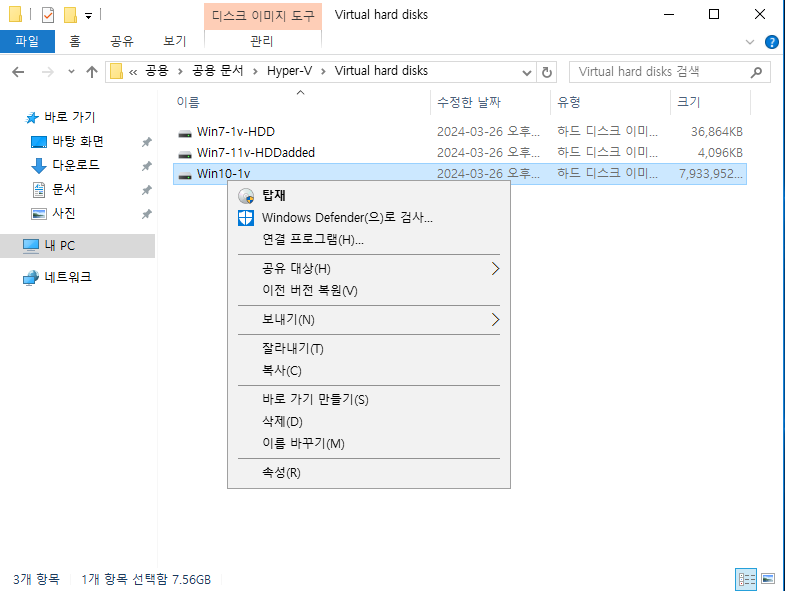Open 속성(R) from the context menu
This screenshot has height=591, width=785.
click(369, 473)
